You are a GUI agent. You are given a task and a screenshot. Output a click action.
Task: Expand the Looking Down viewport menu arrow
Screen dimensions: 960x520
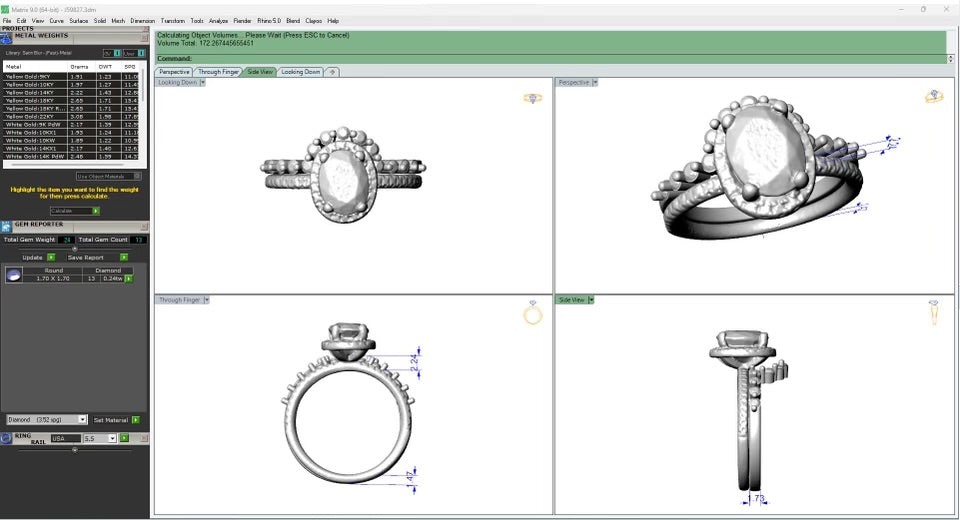[x=203, y=83]
